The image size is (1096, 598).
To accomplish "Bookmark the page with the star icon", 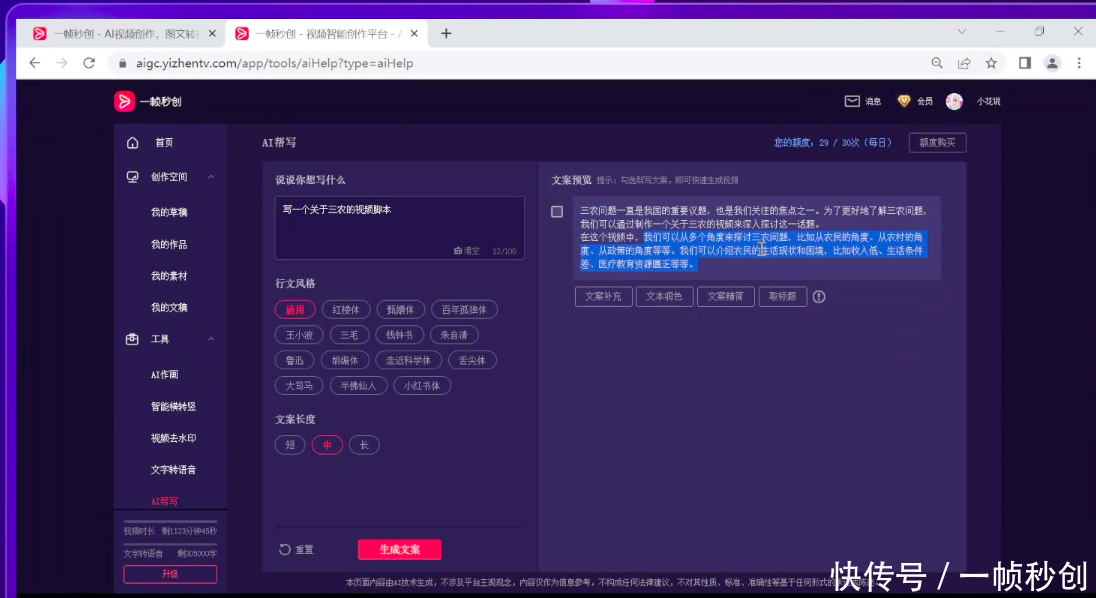I will pyautogui.click(x=991, y=63).
